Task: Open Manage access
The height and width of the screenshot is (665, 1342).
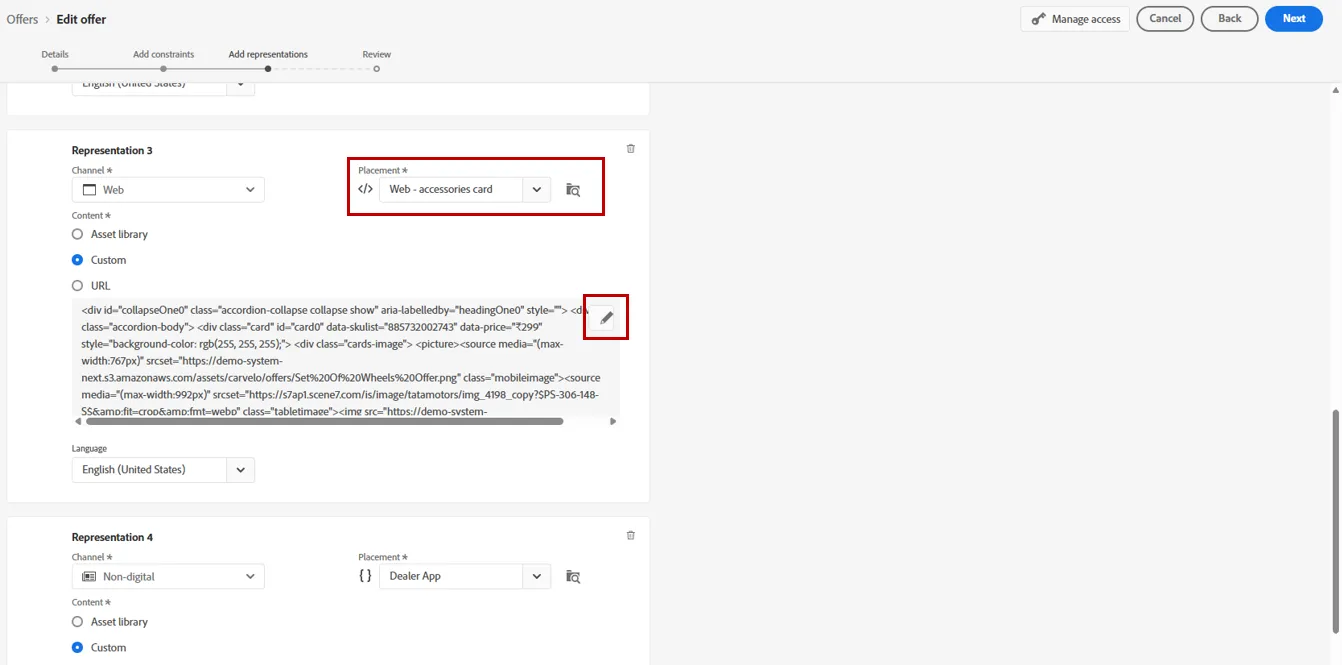Action: (1075, 19)
